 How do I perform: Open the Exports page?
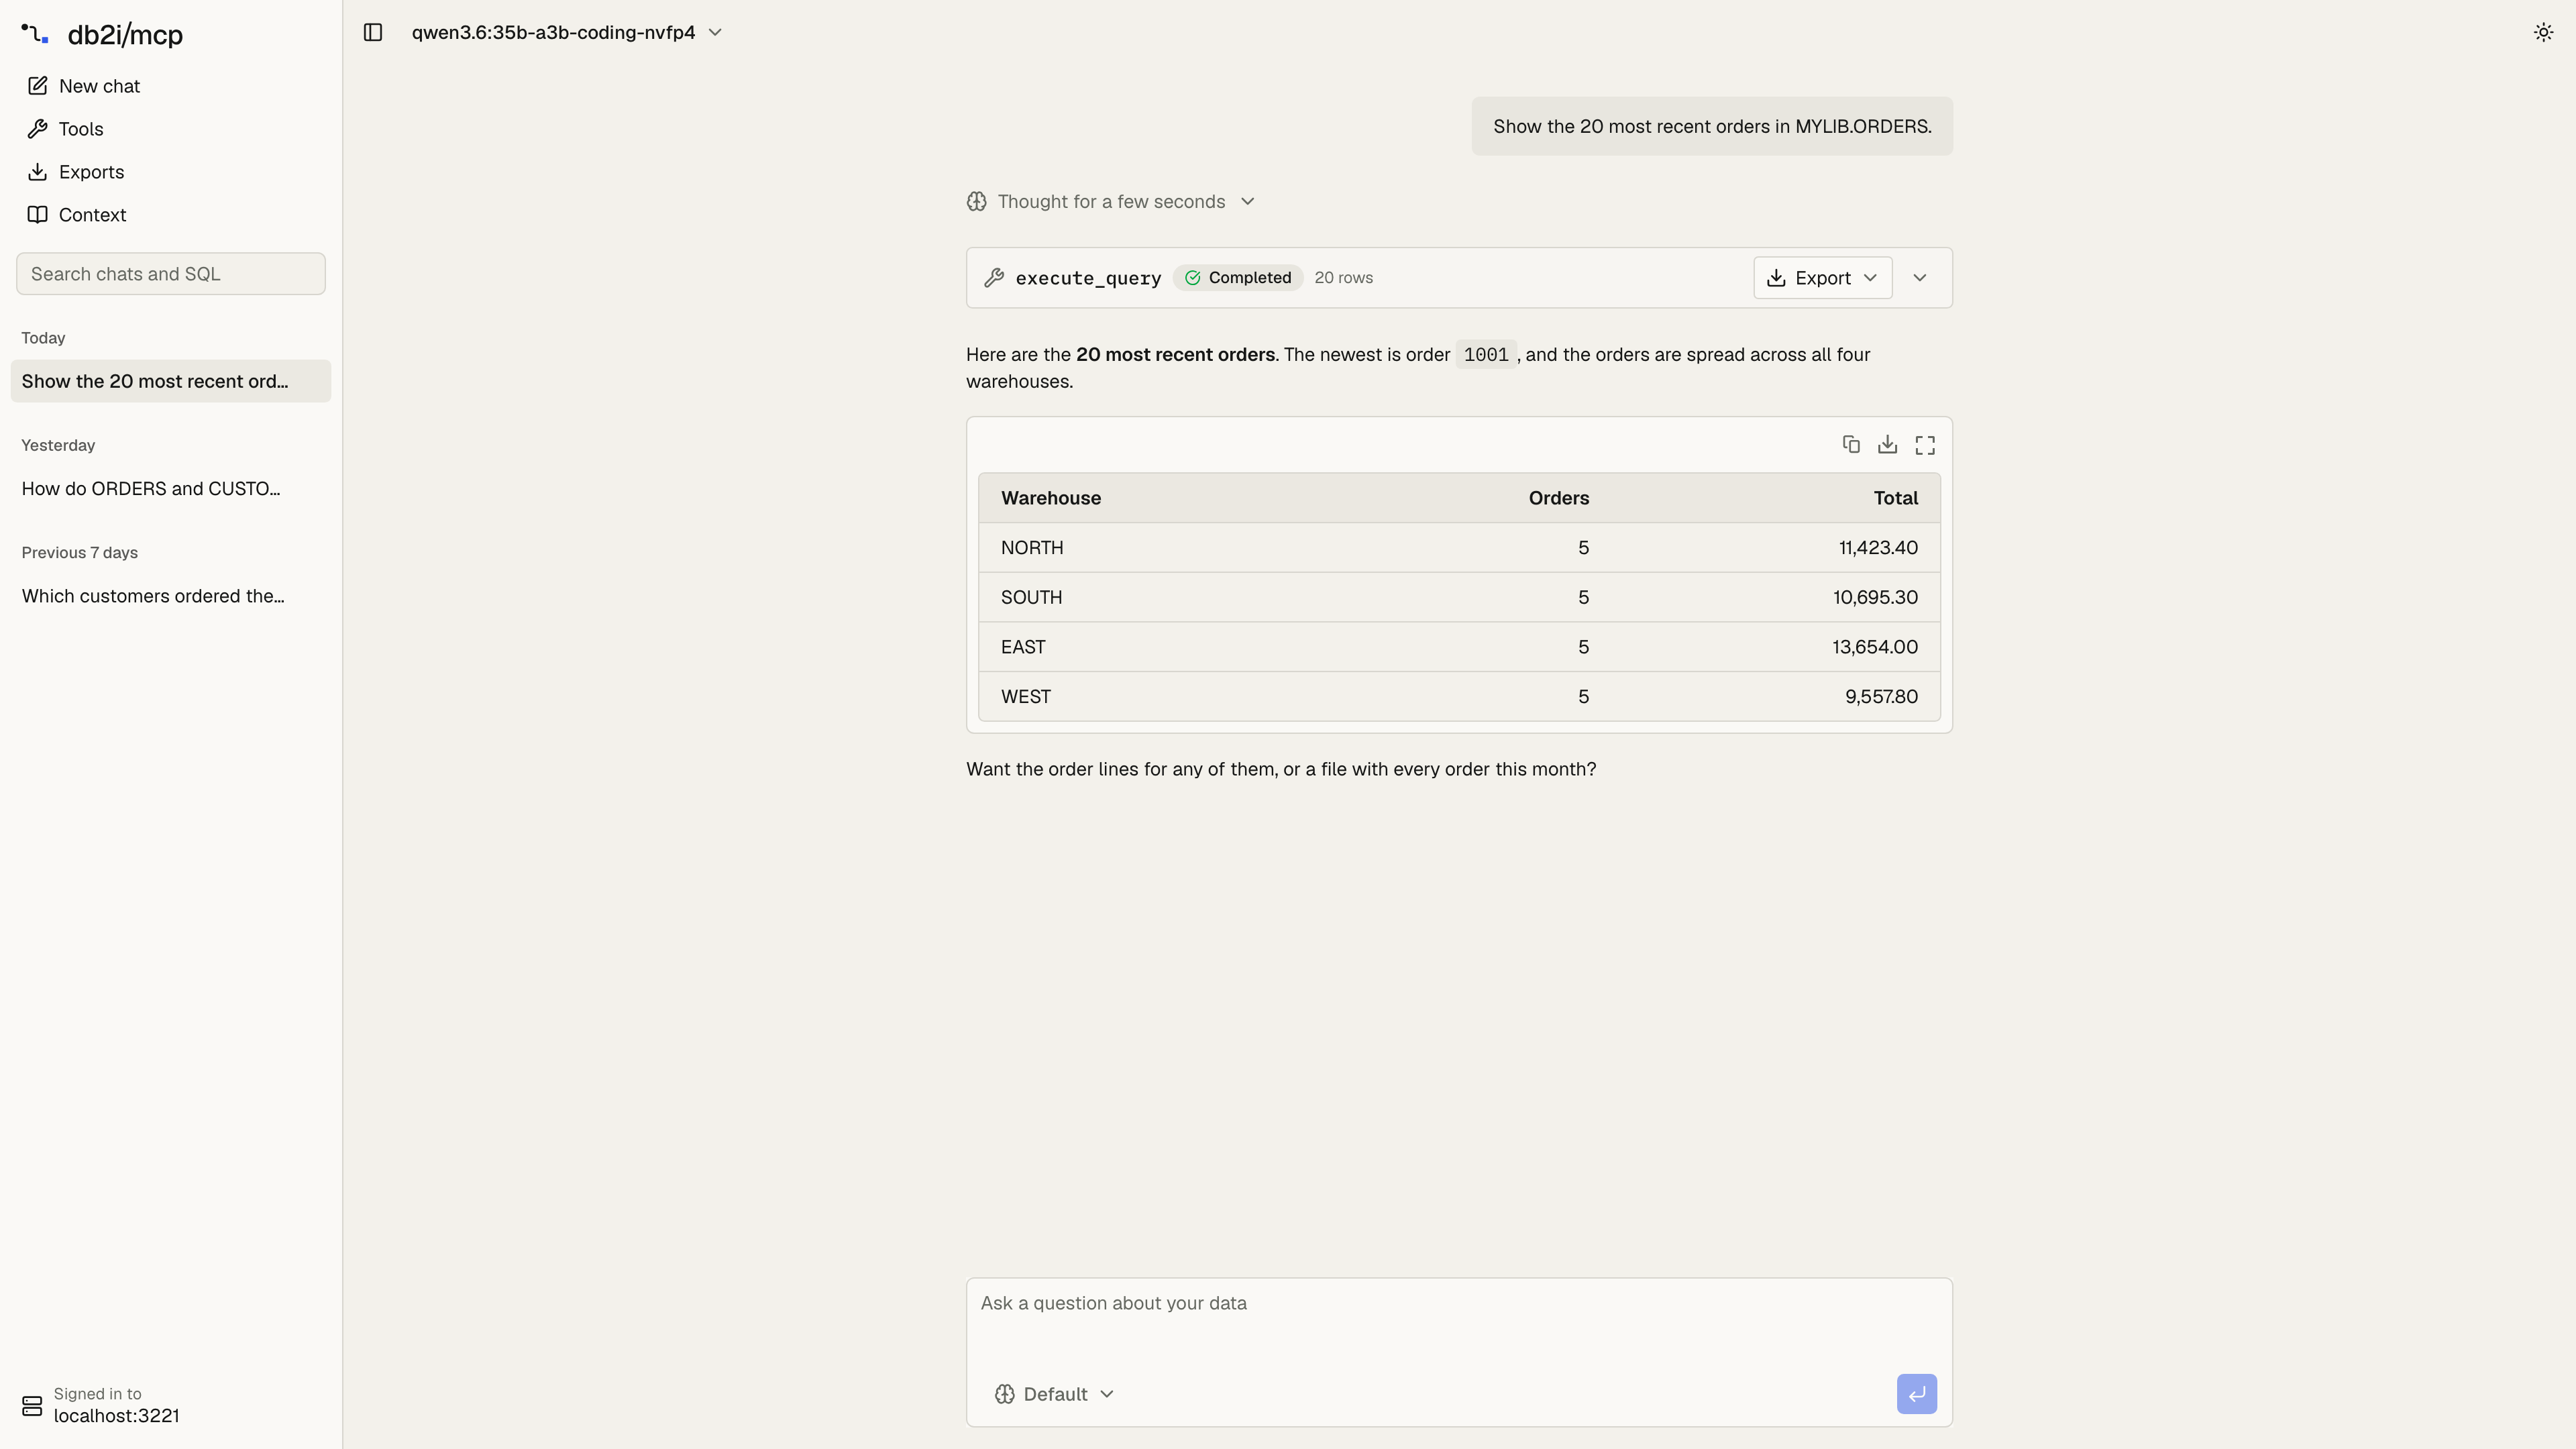[x=171, y=172]
